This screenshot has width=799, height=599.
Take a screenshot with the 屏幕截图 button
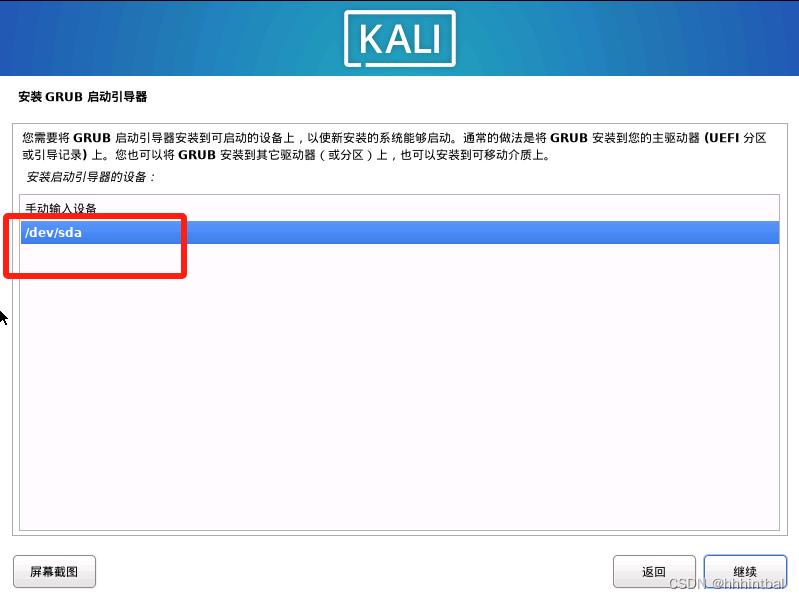55,571
